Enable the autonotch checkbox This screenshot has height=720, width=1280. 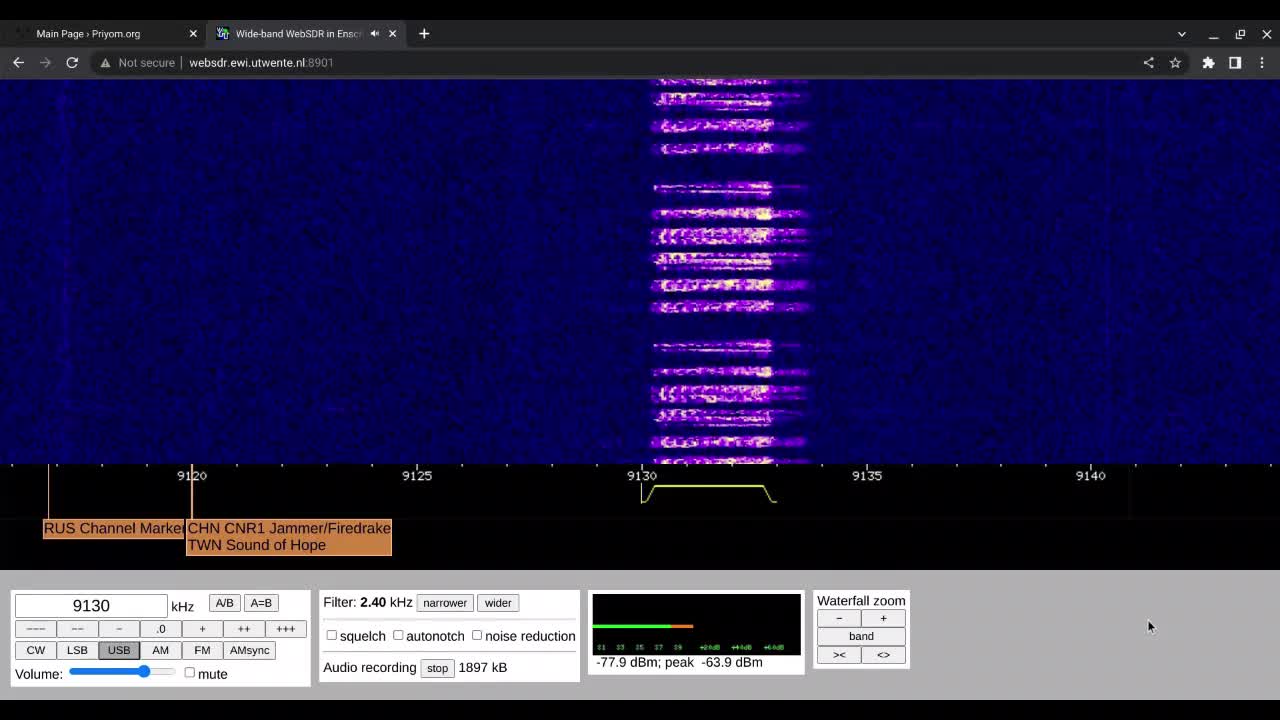coord(398,635)
